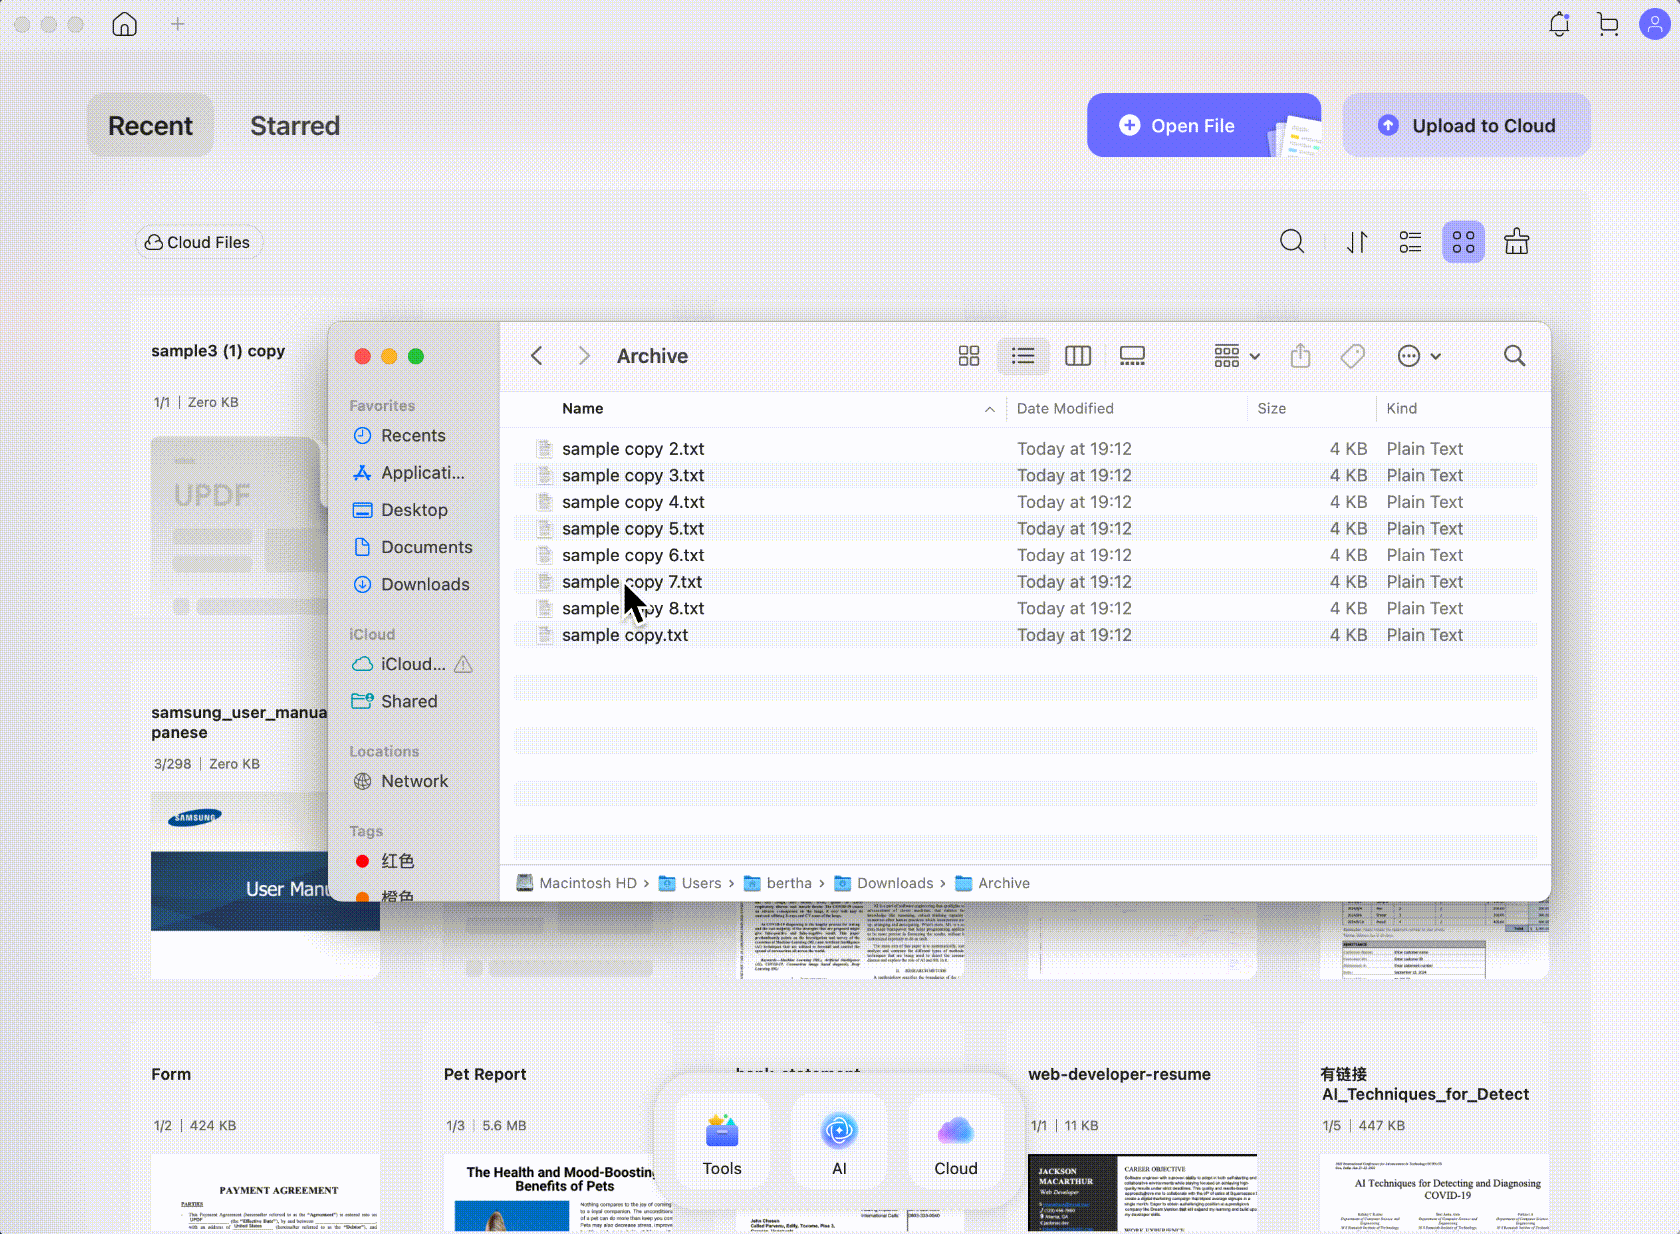The width and height of the screenshot is (1680, 1234).
Task: Click Open File button
Action: point(1204,125)
